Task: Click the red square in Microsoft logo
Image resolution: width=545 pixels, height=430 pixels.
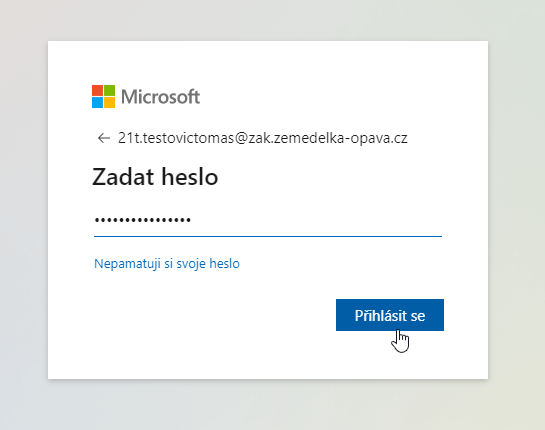Action: pyautogui.click(x=97, y=90)
